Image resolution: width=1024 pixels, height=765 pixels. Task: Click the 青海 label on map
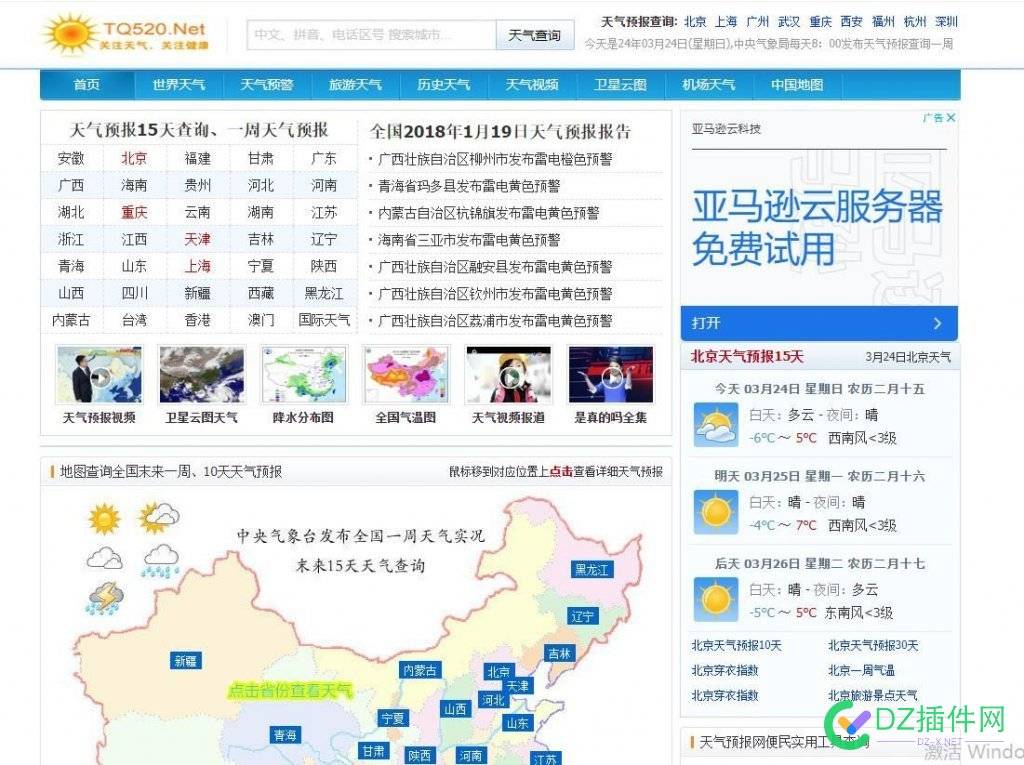(x=285, y=735)
